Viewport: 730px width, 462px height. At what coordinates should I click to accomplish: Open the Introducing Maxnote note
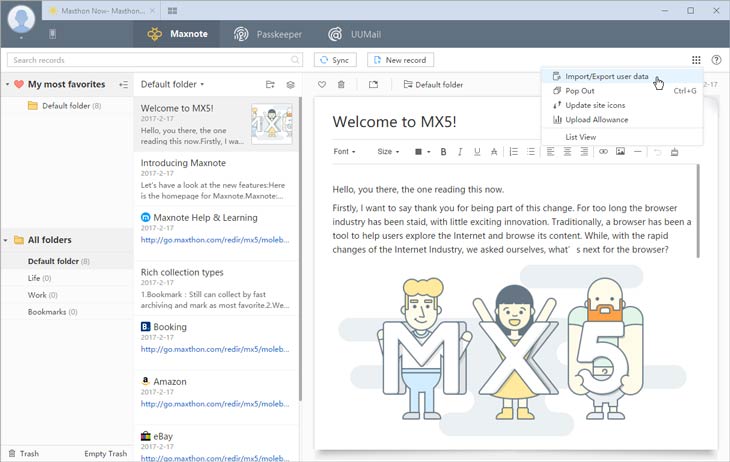coord(216,179)
